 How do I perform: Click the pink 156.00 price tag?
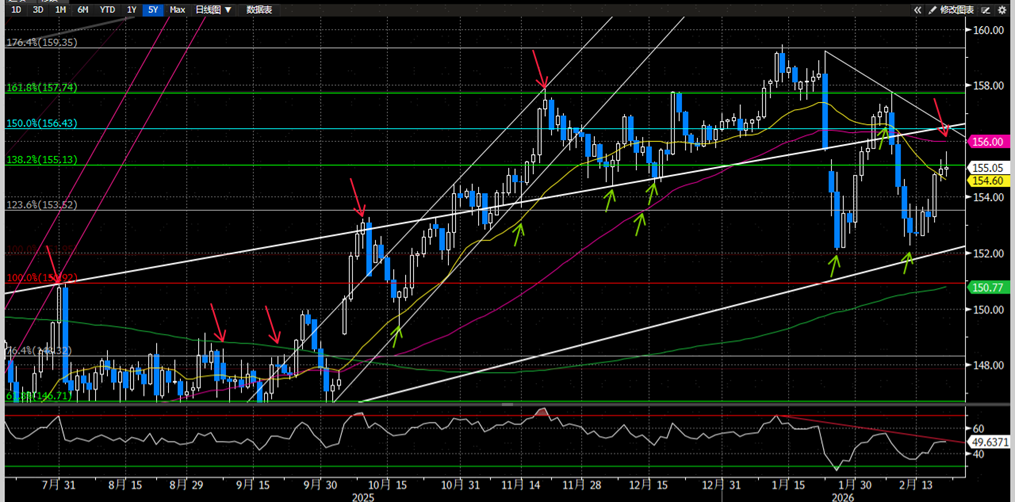(x=988, y=141)
